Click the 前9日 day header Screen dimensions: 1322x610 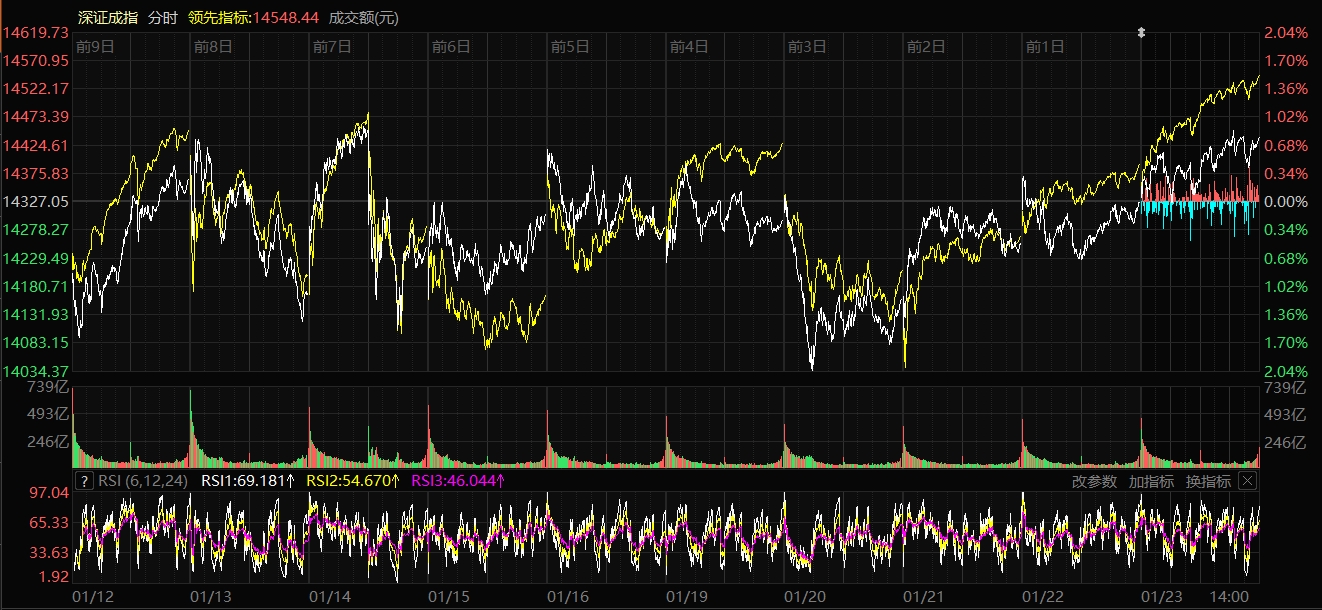[95, 46]
